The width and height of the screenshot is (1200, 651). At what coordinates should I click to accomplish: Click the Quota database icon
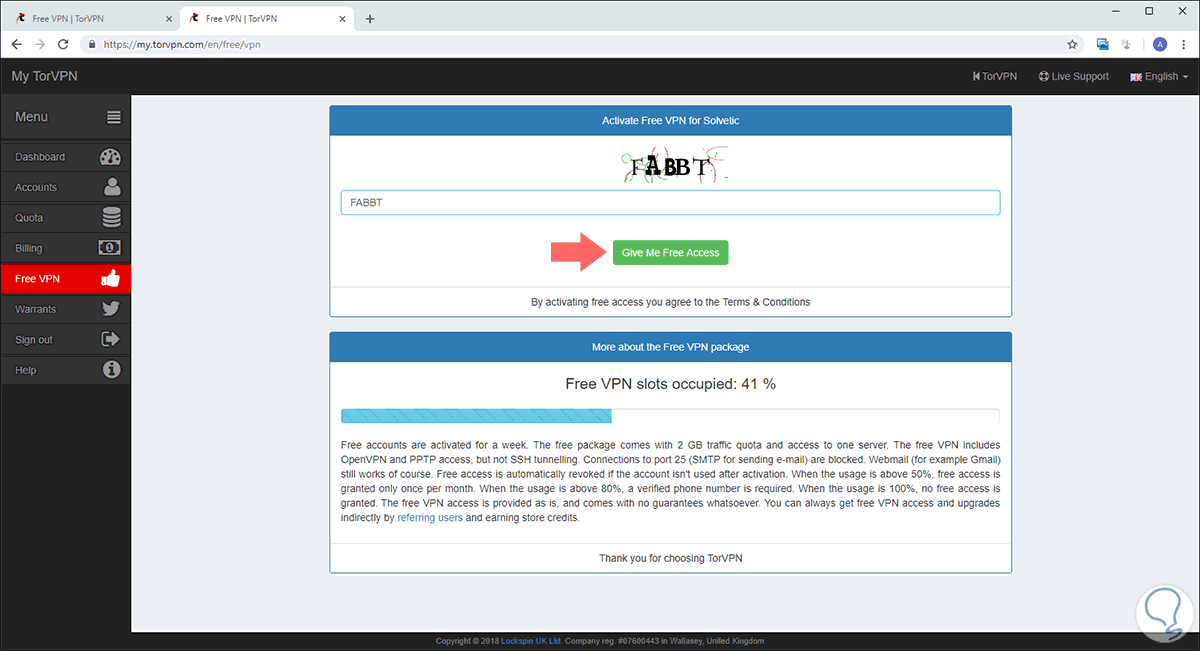pos(112,217)
